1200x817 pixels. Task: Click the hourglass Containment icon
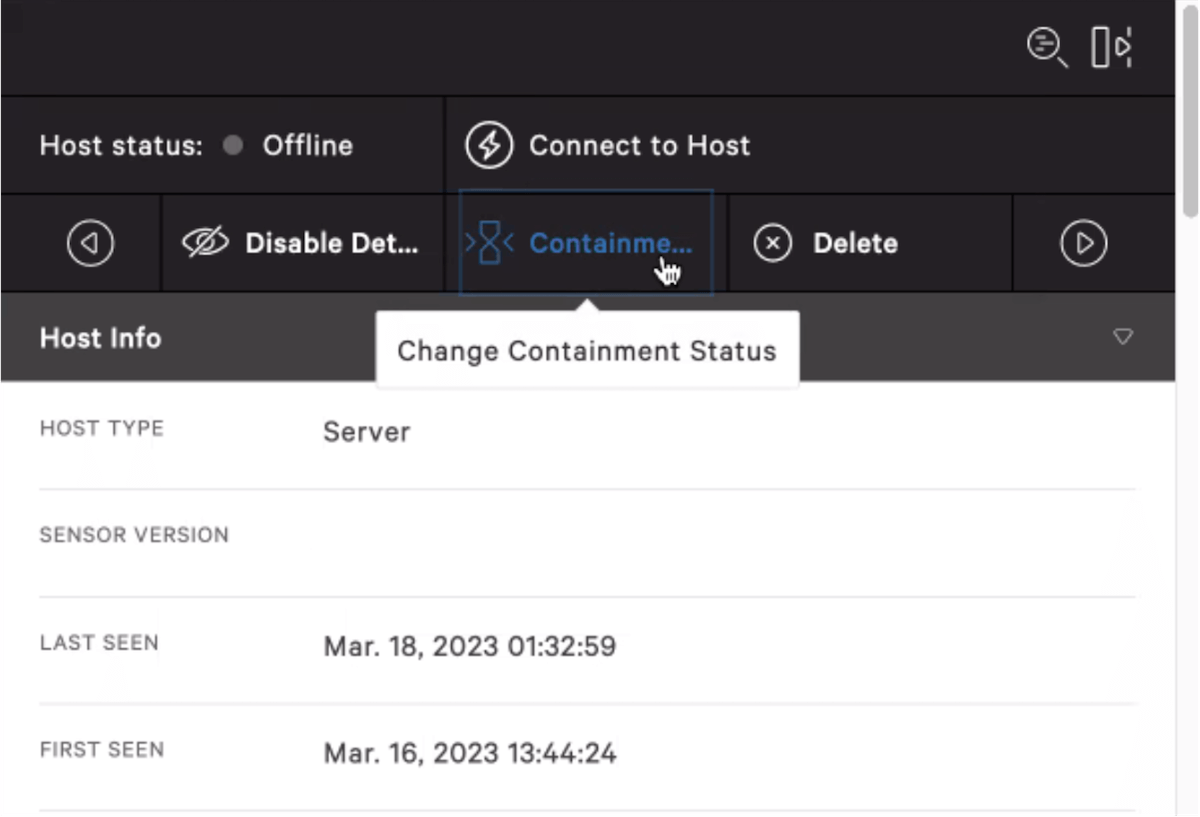(x=487, y=242)
